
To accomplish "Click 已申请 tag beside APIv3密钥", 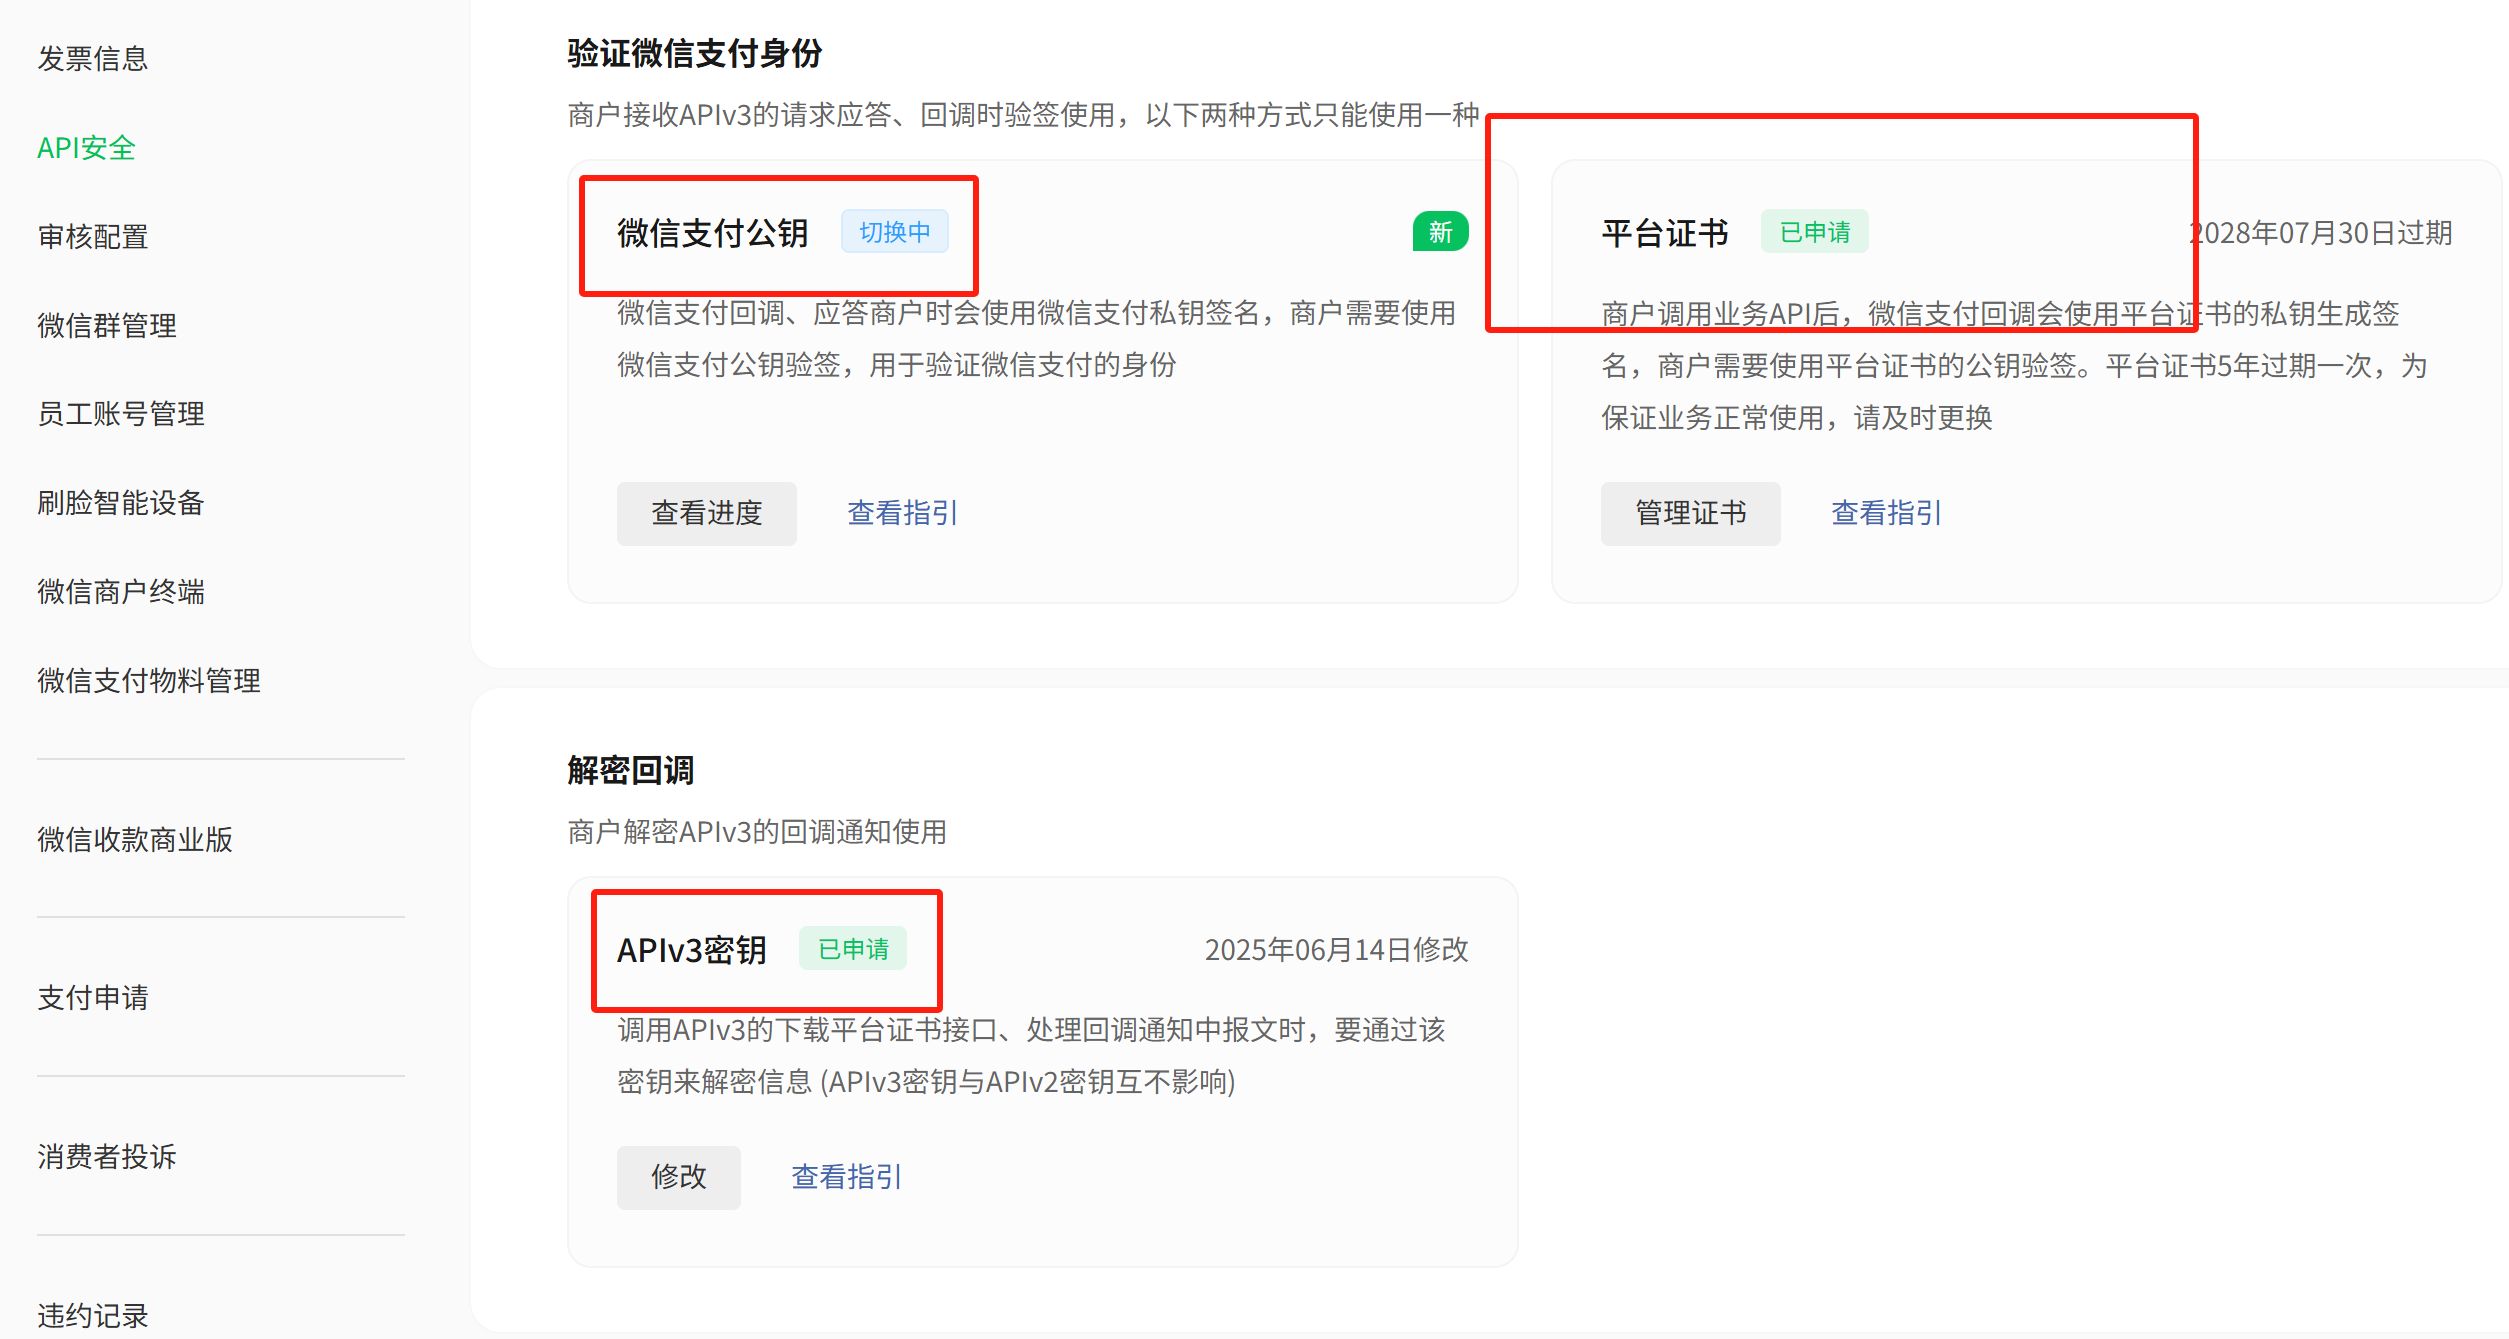I will click(853, 949).
